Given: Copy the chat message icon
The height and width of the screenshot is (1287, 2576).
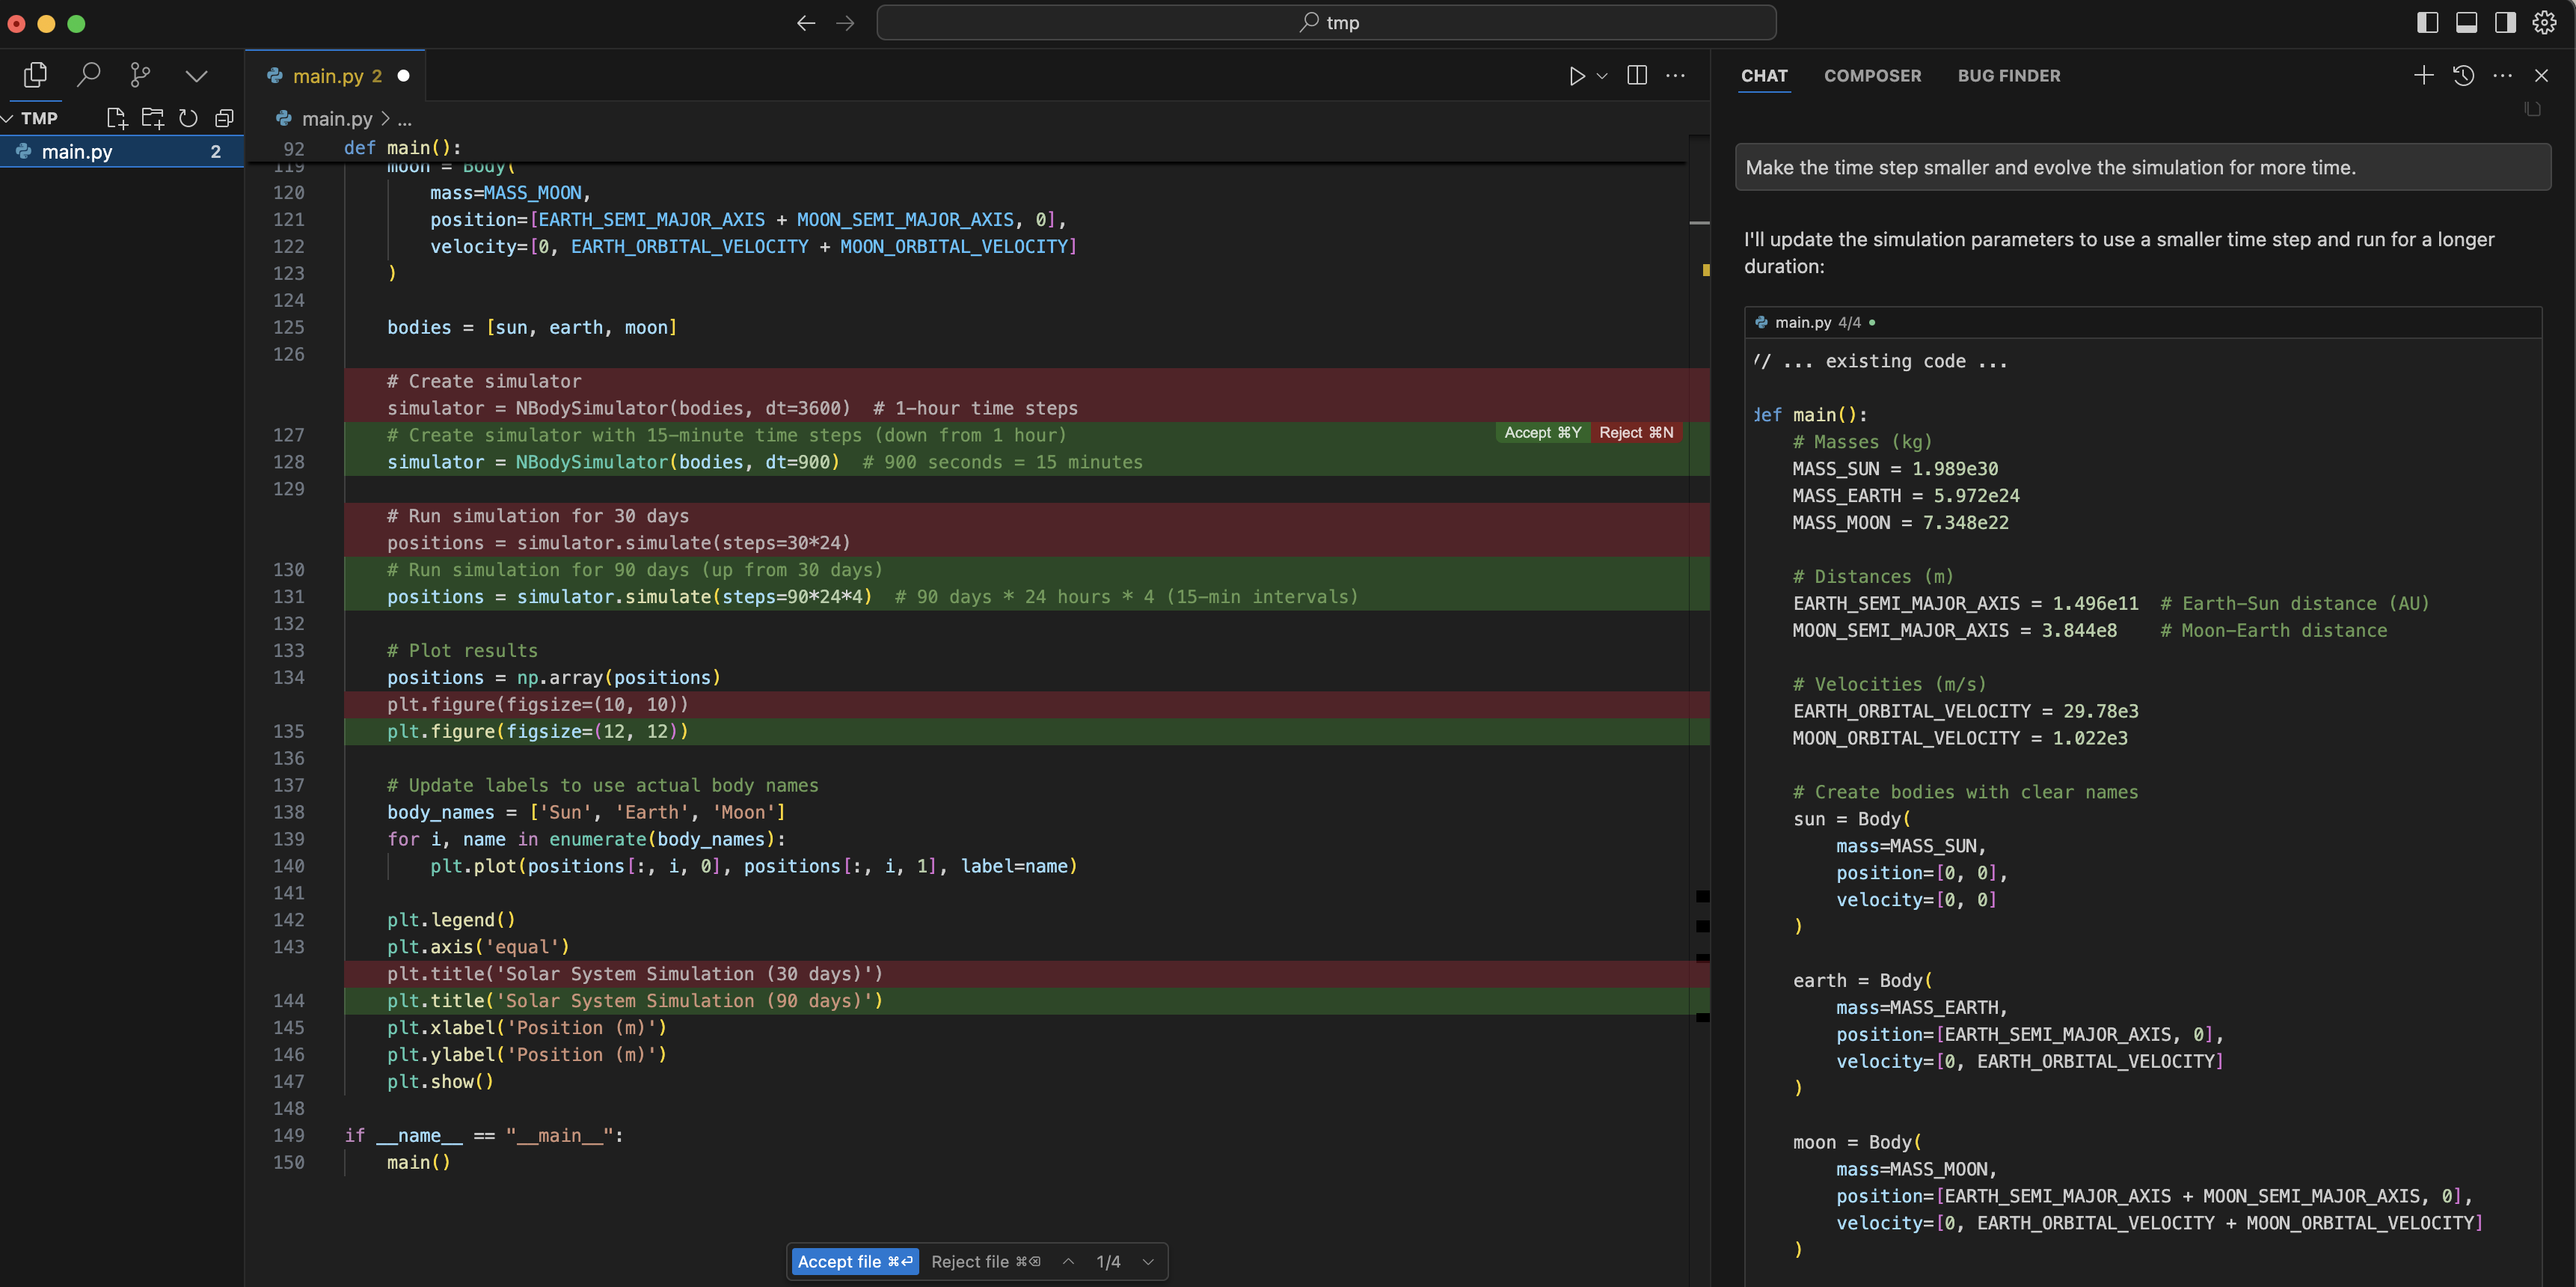Looking at the screenshot, I should [2532, 109].
